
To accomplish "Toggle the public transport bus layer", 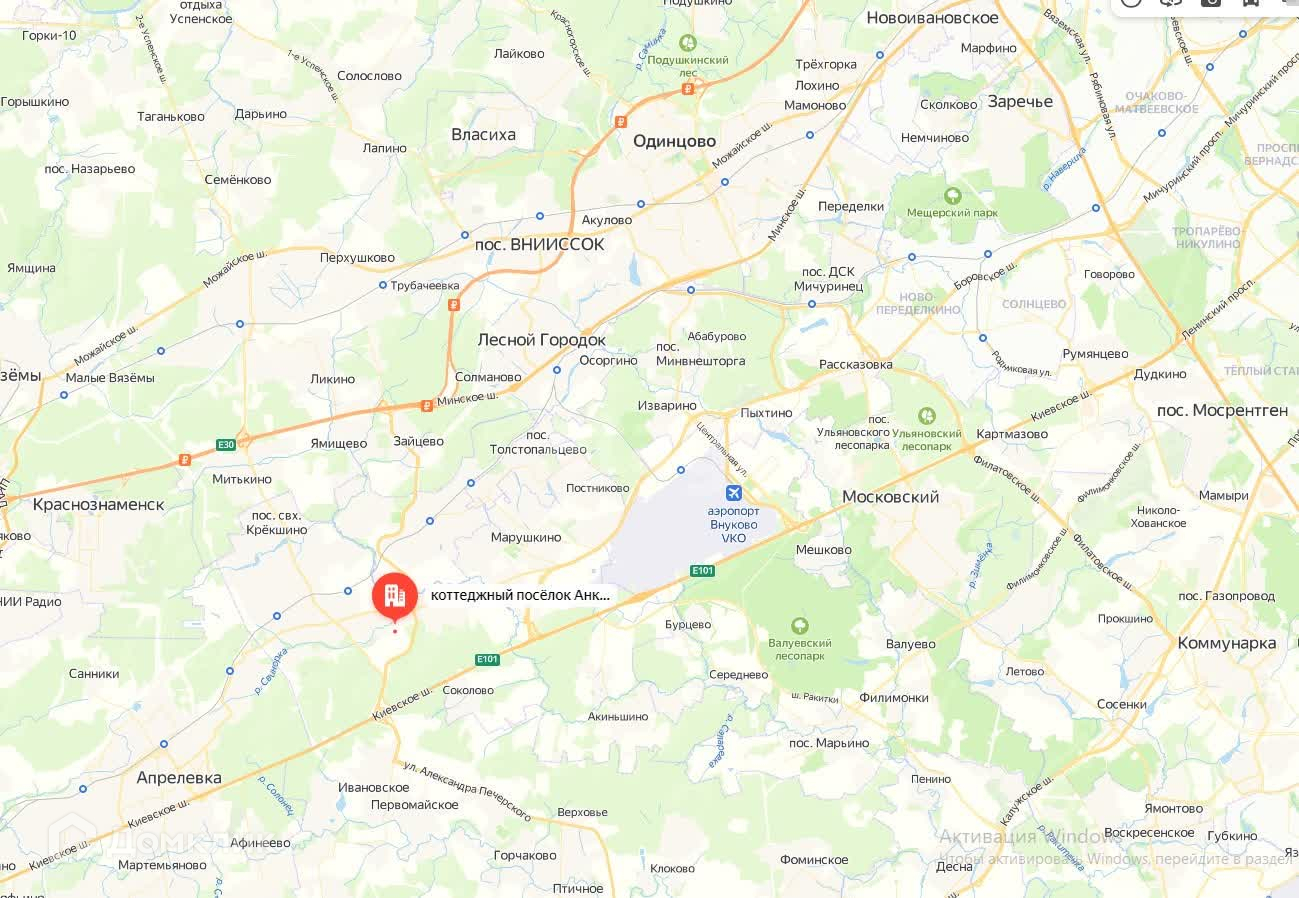I will pyautogui.click(x=1252, y=3).
